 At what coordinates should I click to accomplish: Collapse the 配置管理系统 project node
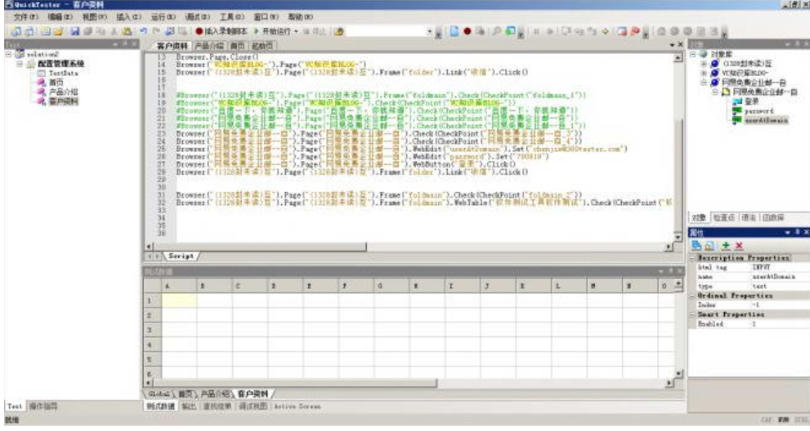click(x=18, y=64)
